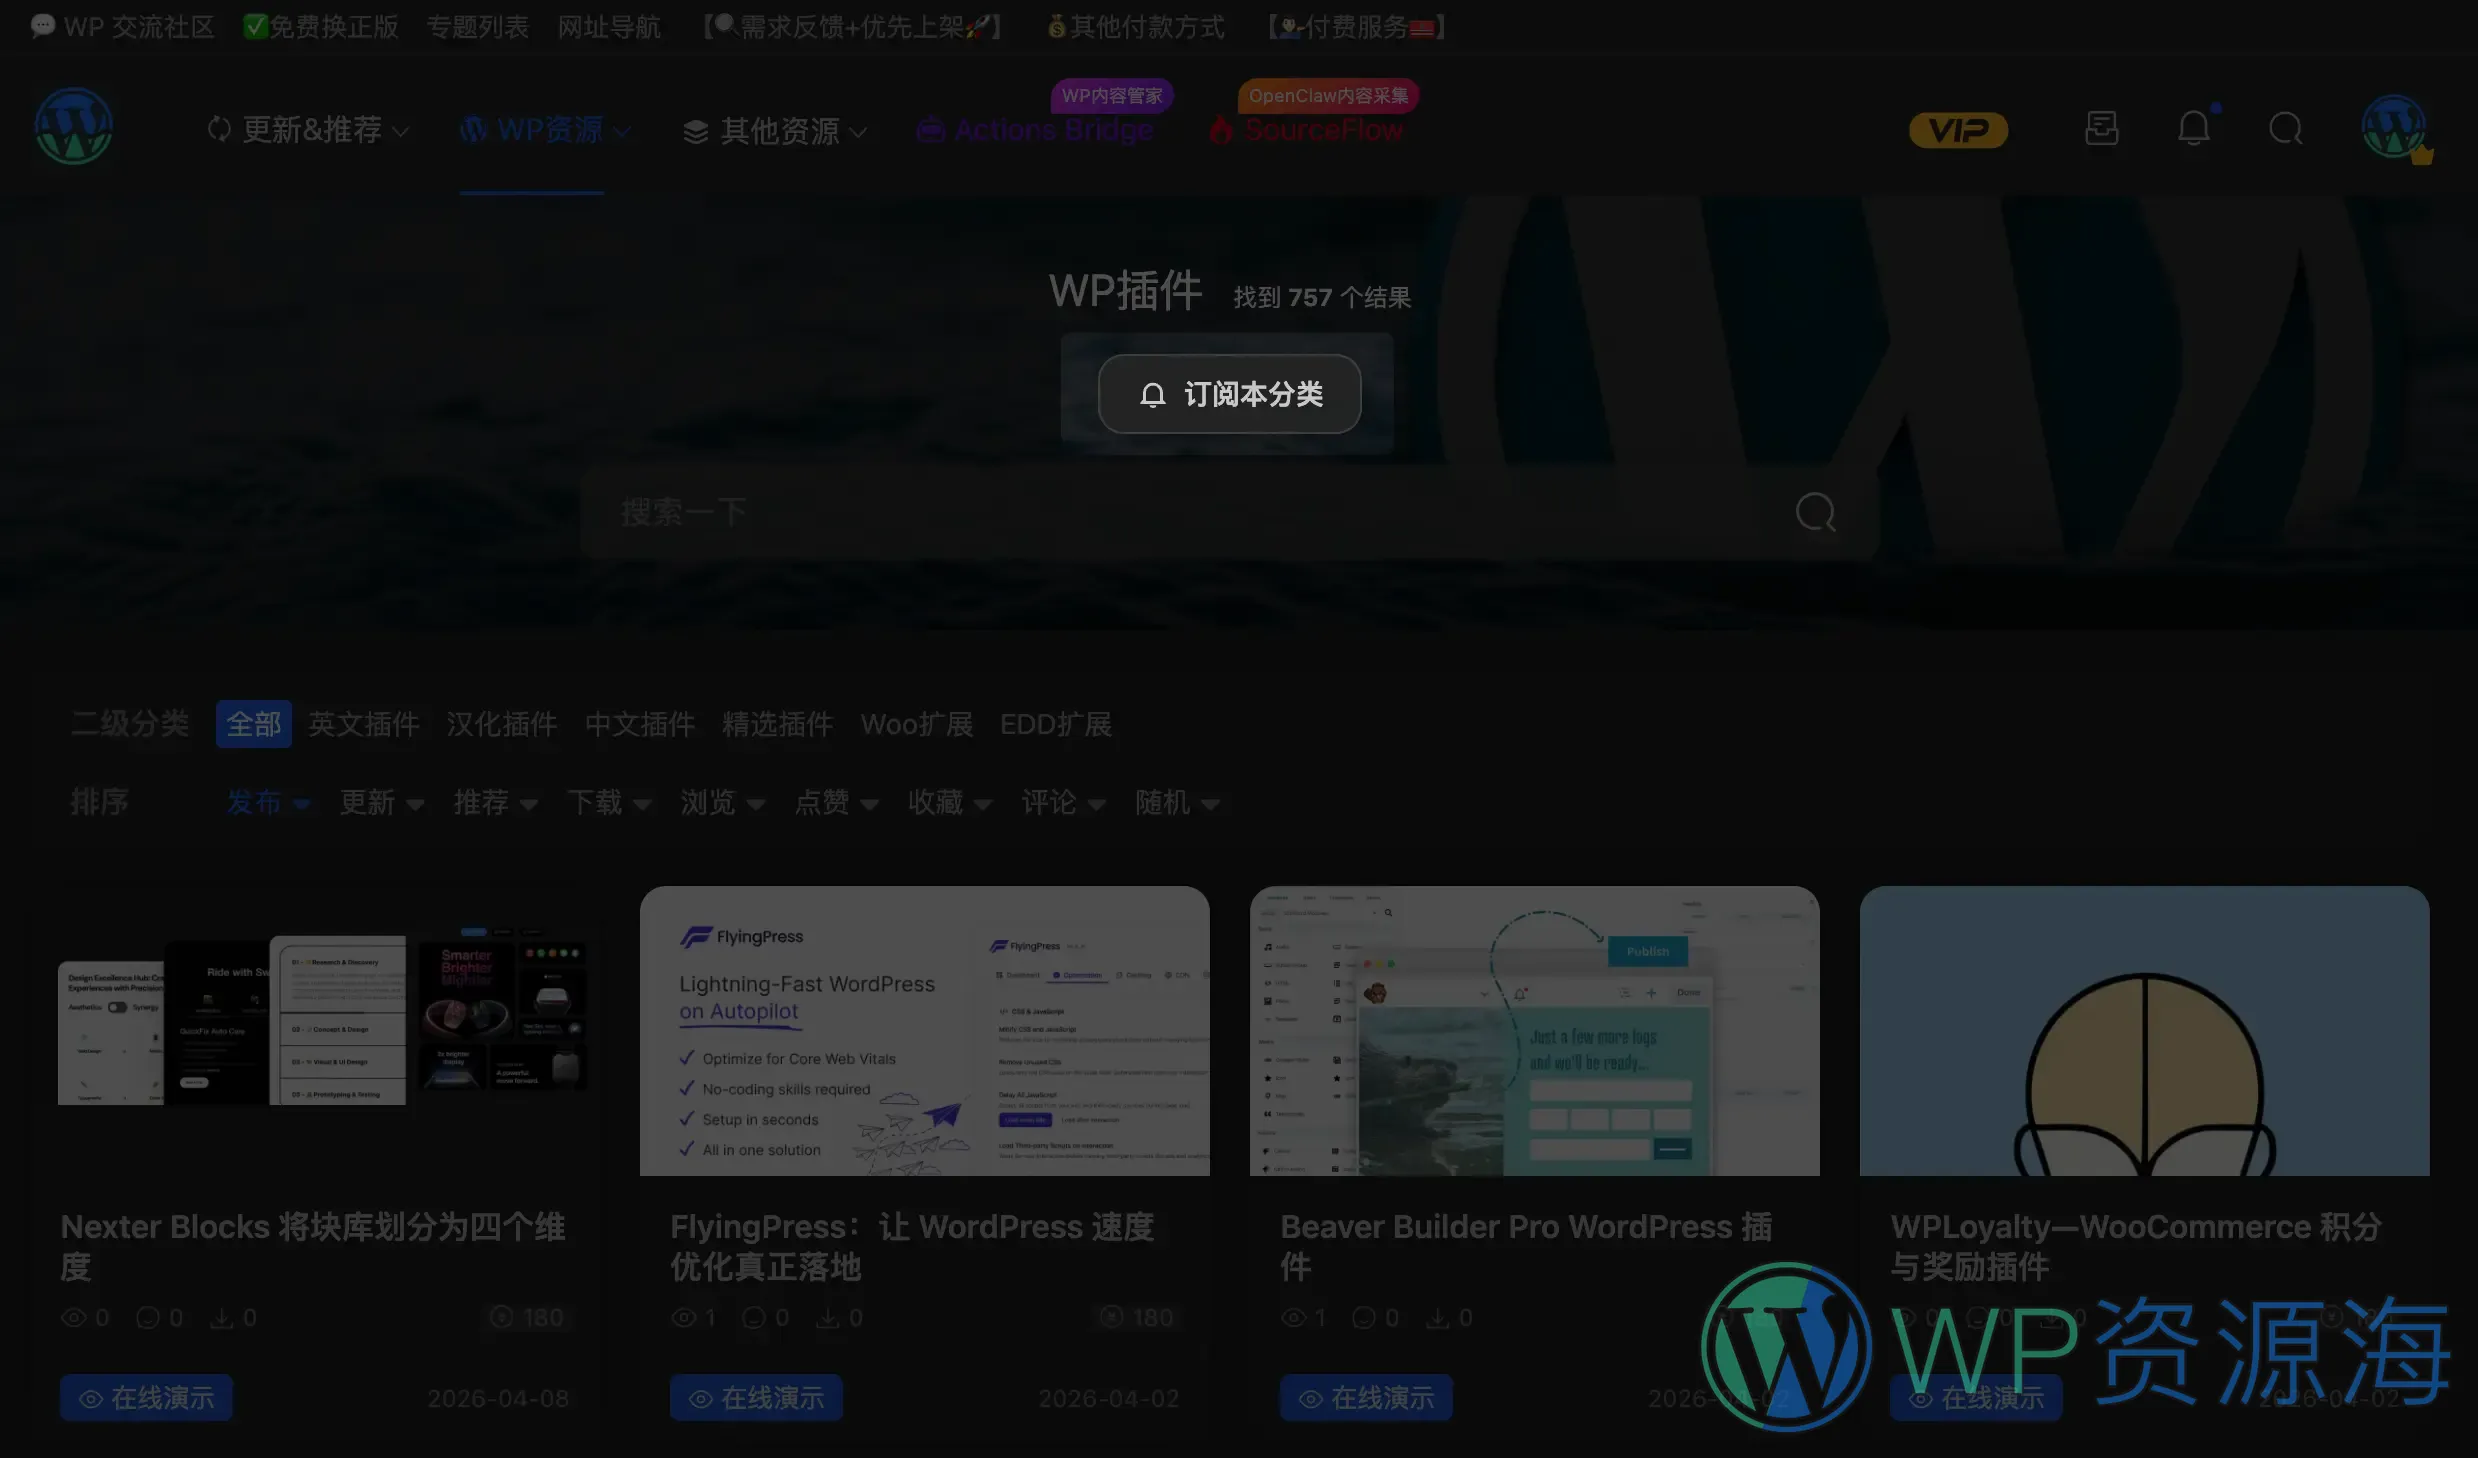Sort by 浏览 dropdown
The height and width of the screenshot is (1458, 2478).
(x=724, y=802)
